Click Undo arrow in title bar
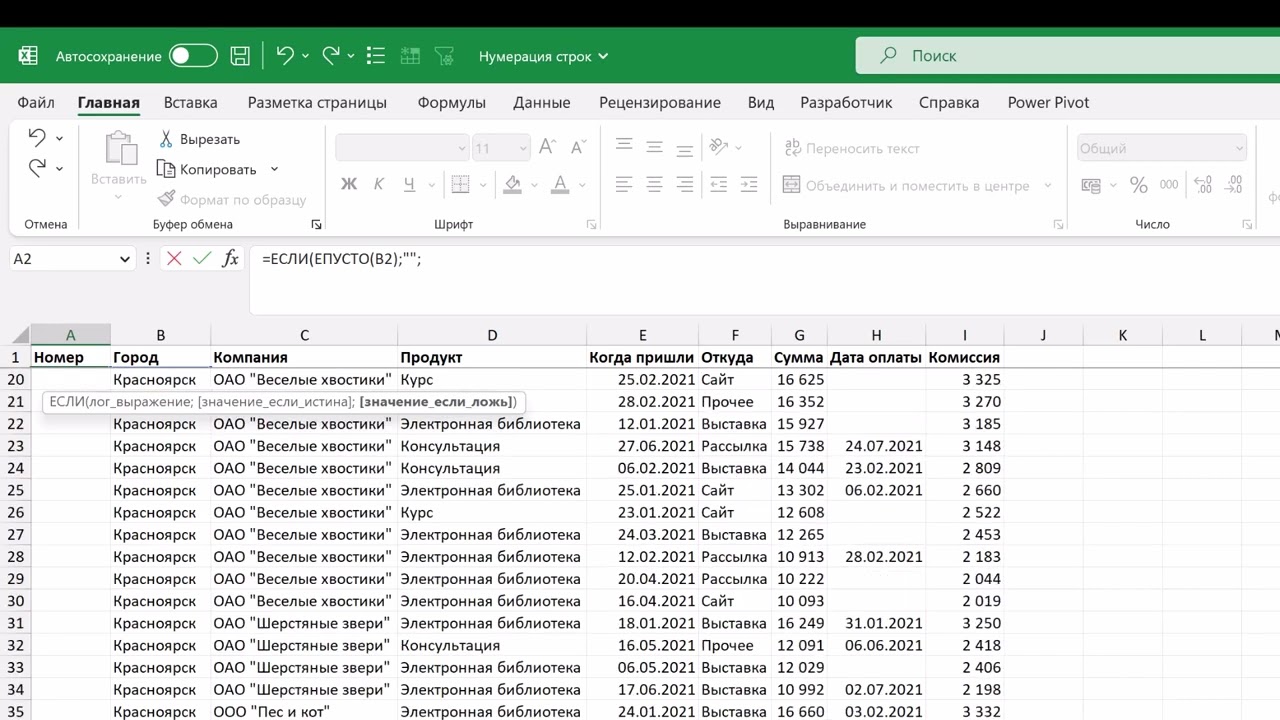Screen dimensions: 1280x720 point(285,56)
